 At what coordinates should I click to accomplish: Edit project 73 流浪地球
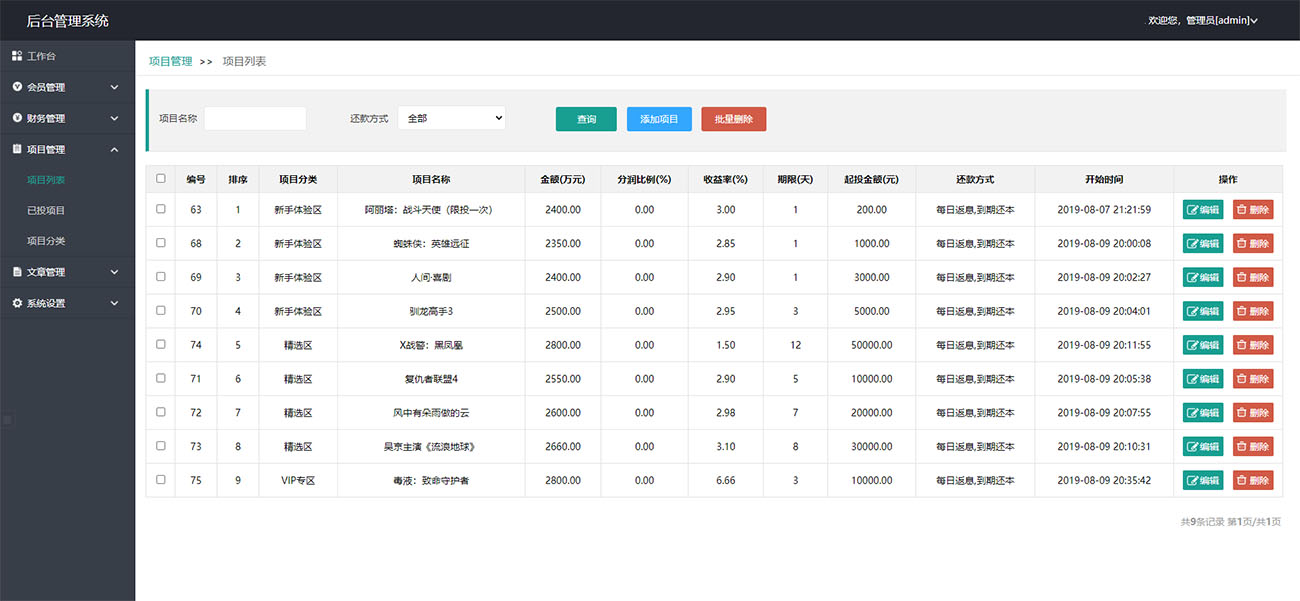[x=1203, y=446]
